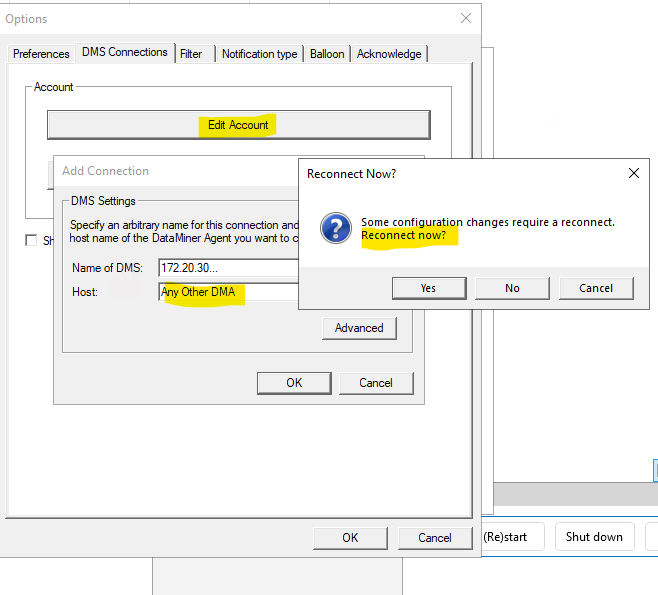This screenshot has height=595, width=658.
Task: Switch to the Acknowledge tab
Action: pyautogui.click(x=389, y=54)
